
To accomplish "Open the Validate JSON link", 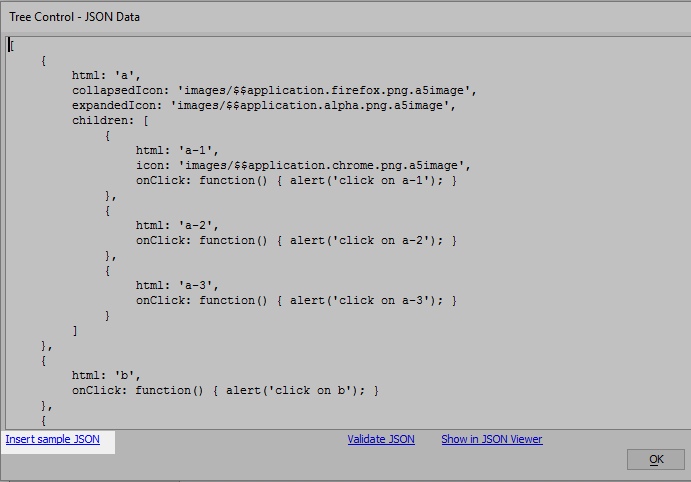I will pos(381,439).
